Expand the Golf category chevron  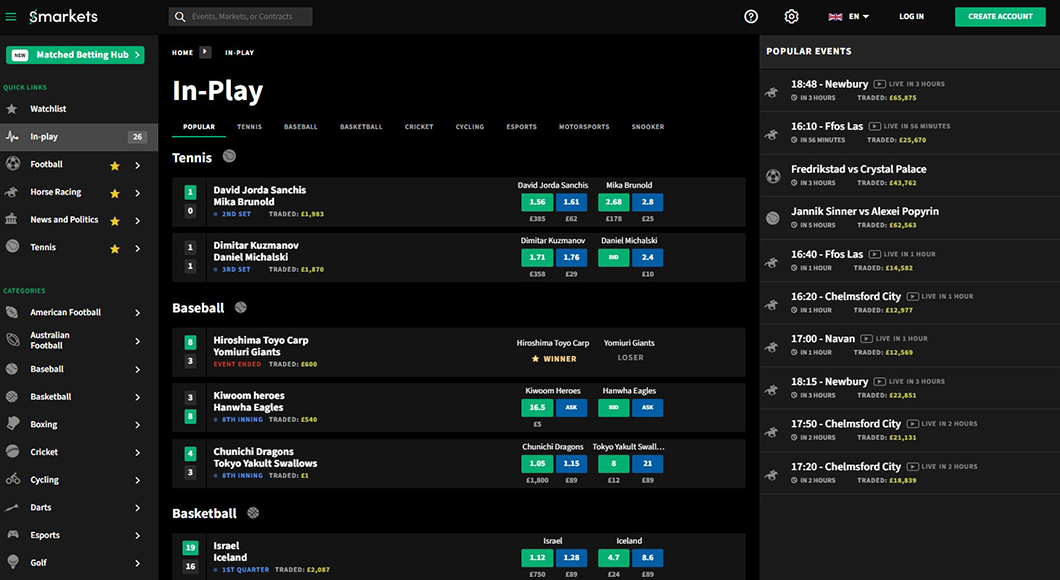click(x=138, y=563)
